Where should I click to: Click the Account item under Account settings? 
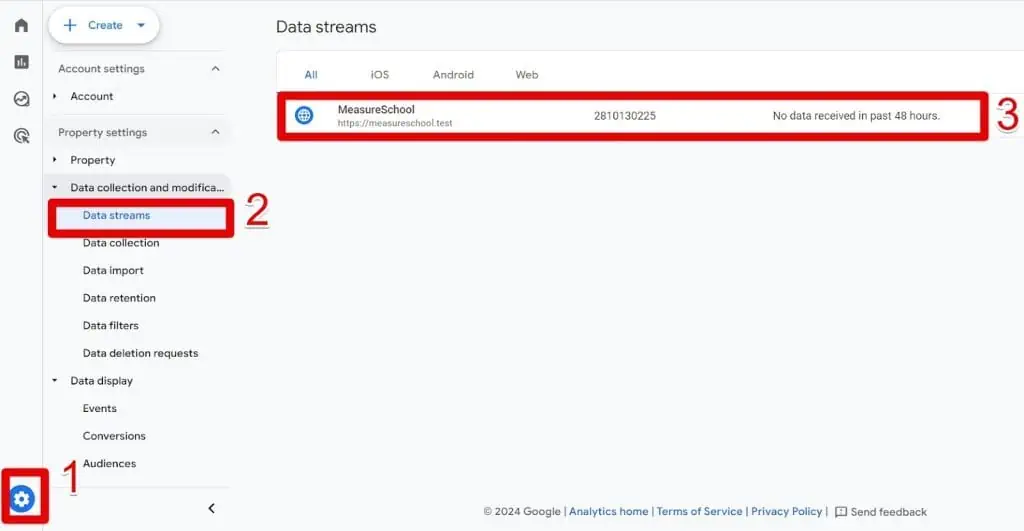[91, 96]
